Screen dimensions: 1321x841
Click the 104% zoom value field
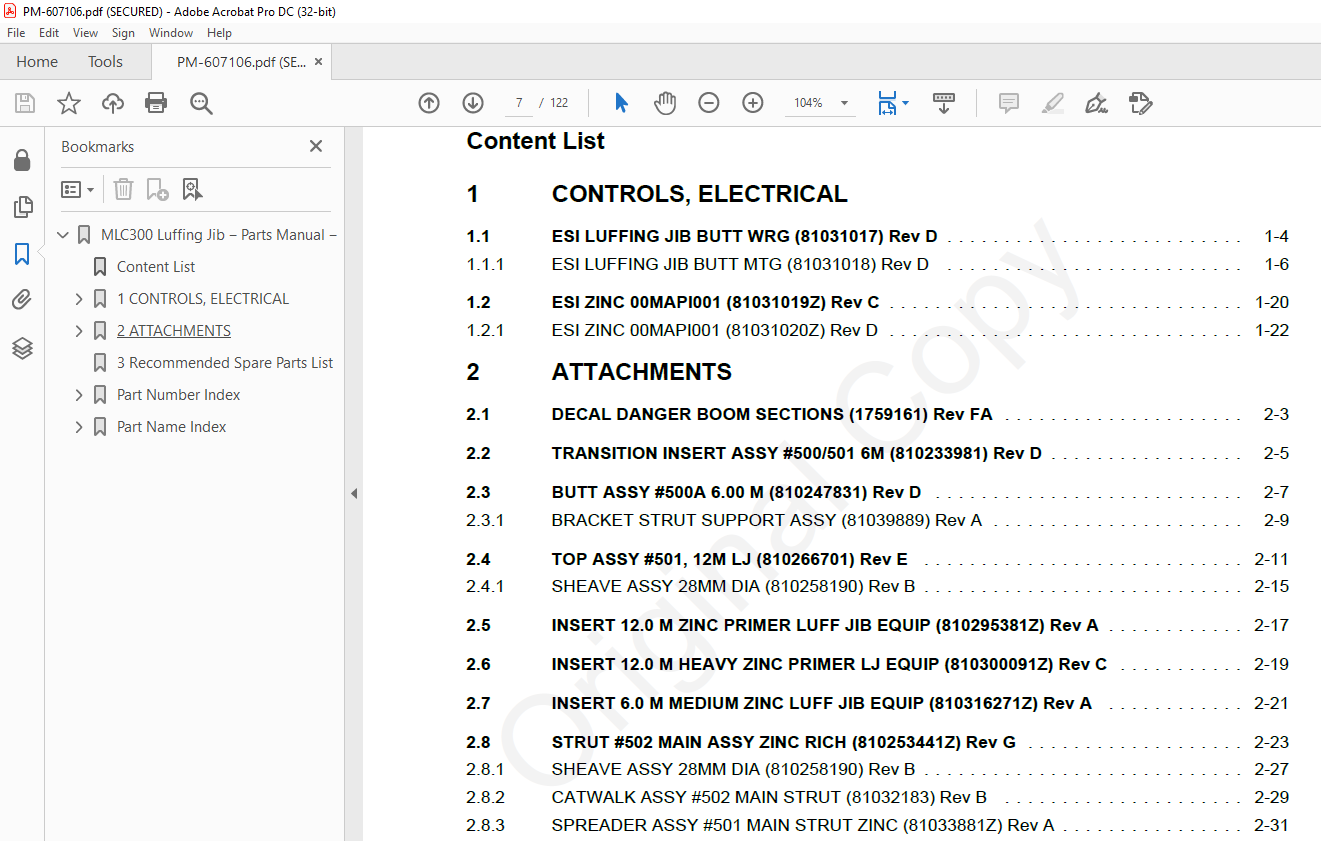(808, 103)
